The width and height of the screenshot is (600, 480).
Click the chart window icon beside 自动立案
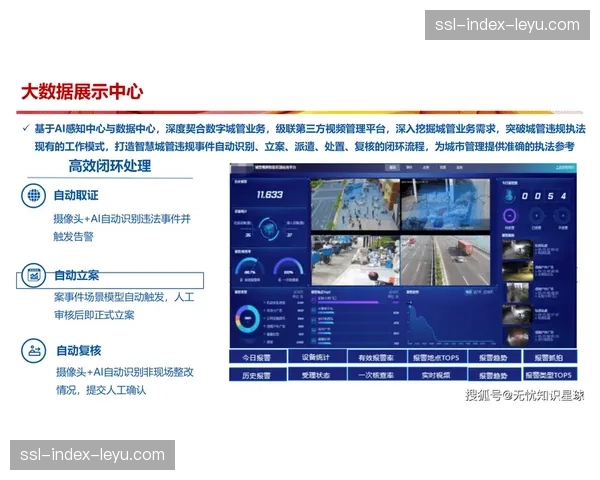click(34, 275)
